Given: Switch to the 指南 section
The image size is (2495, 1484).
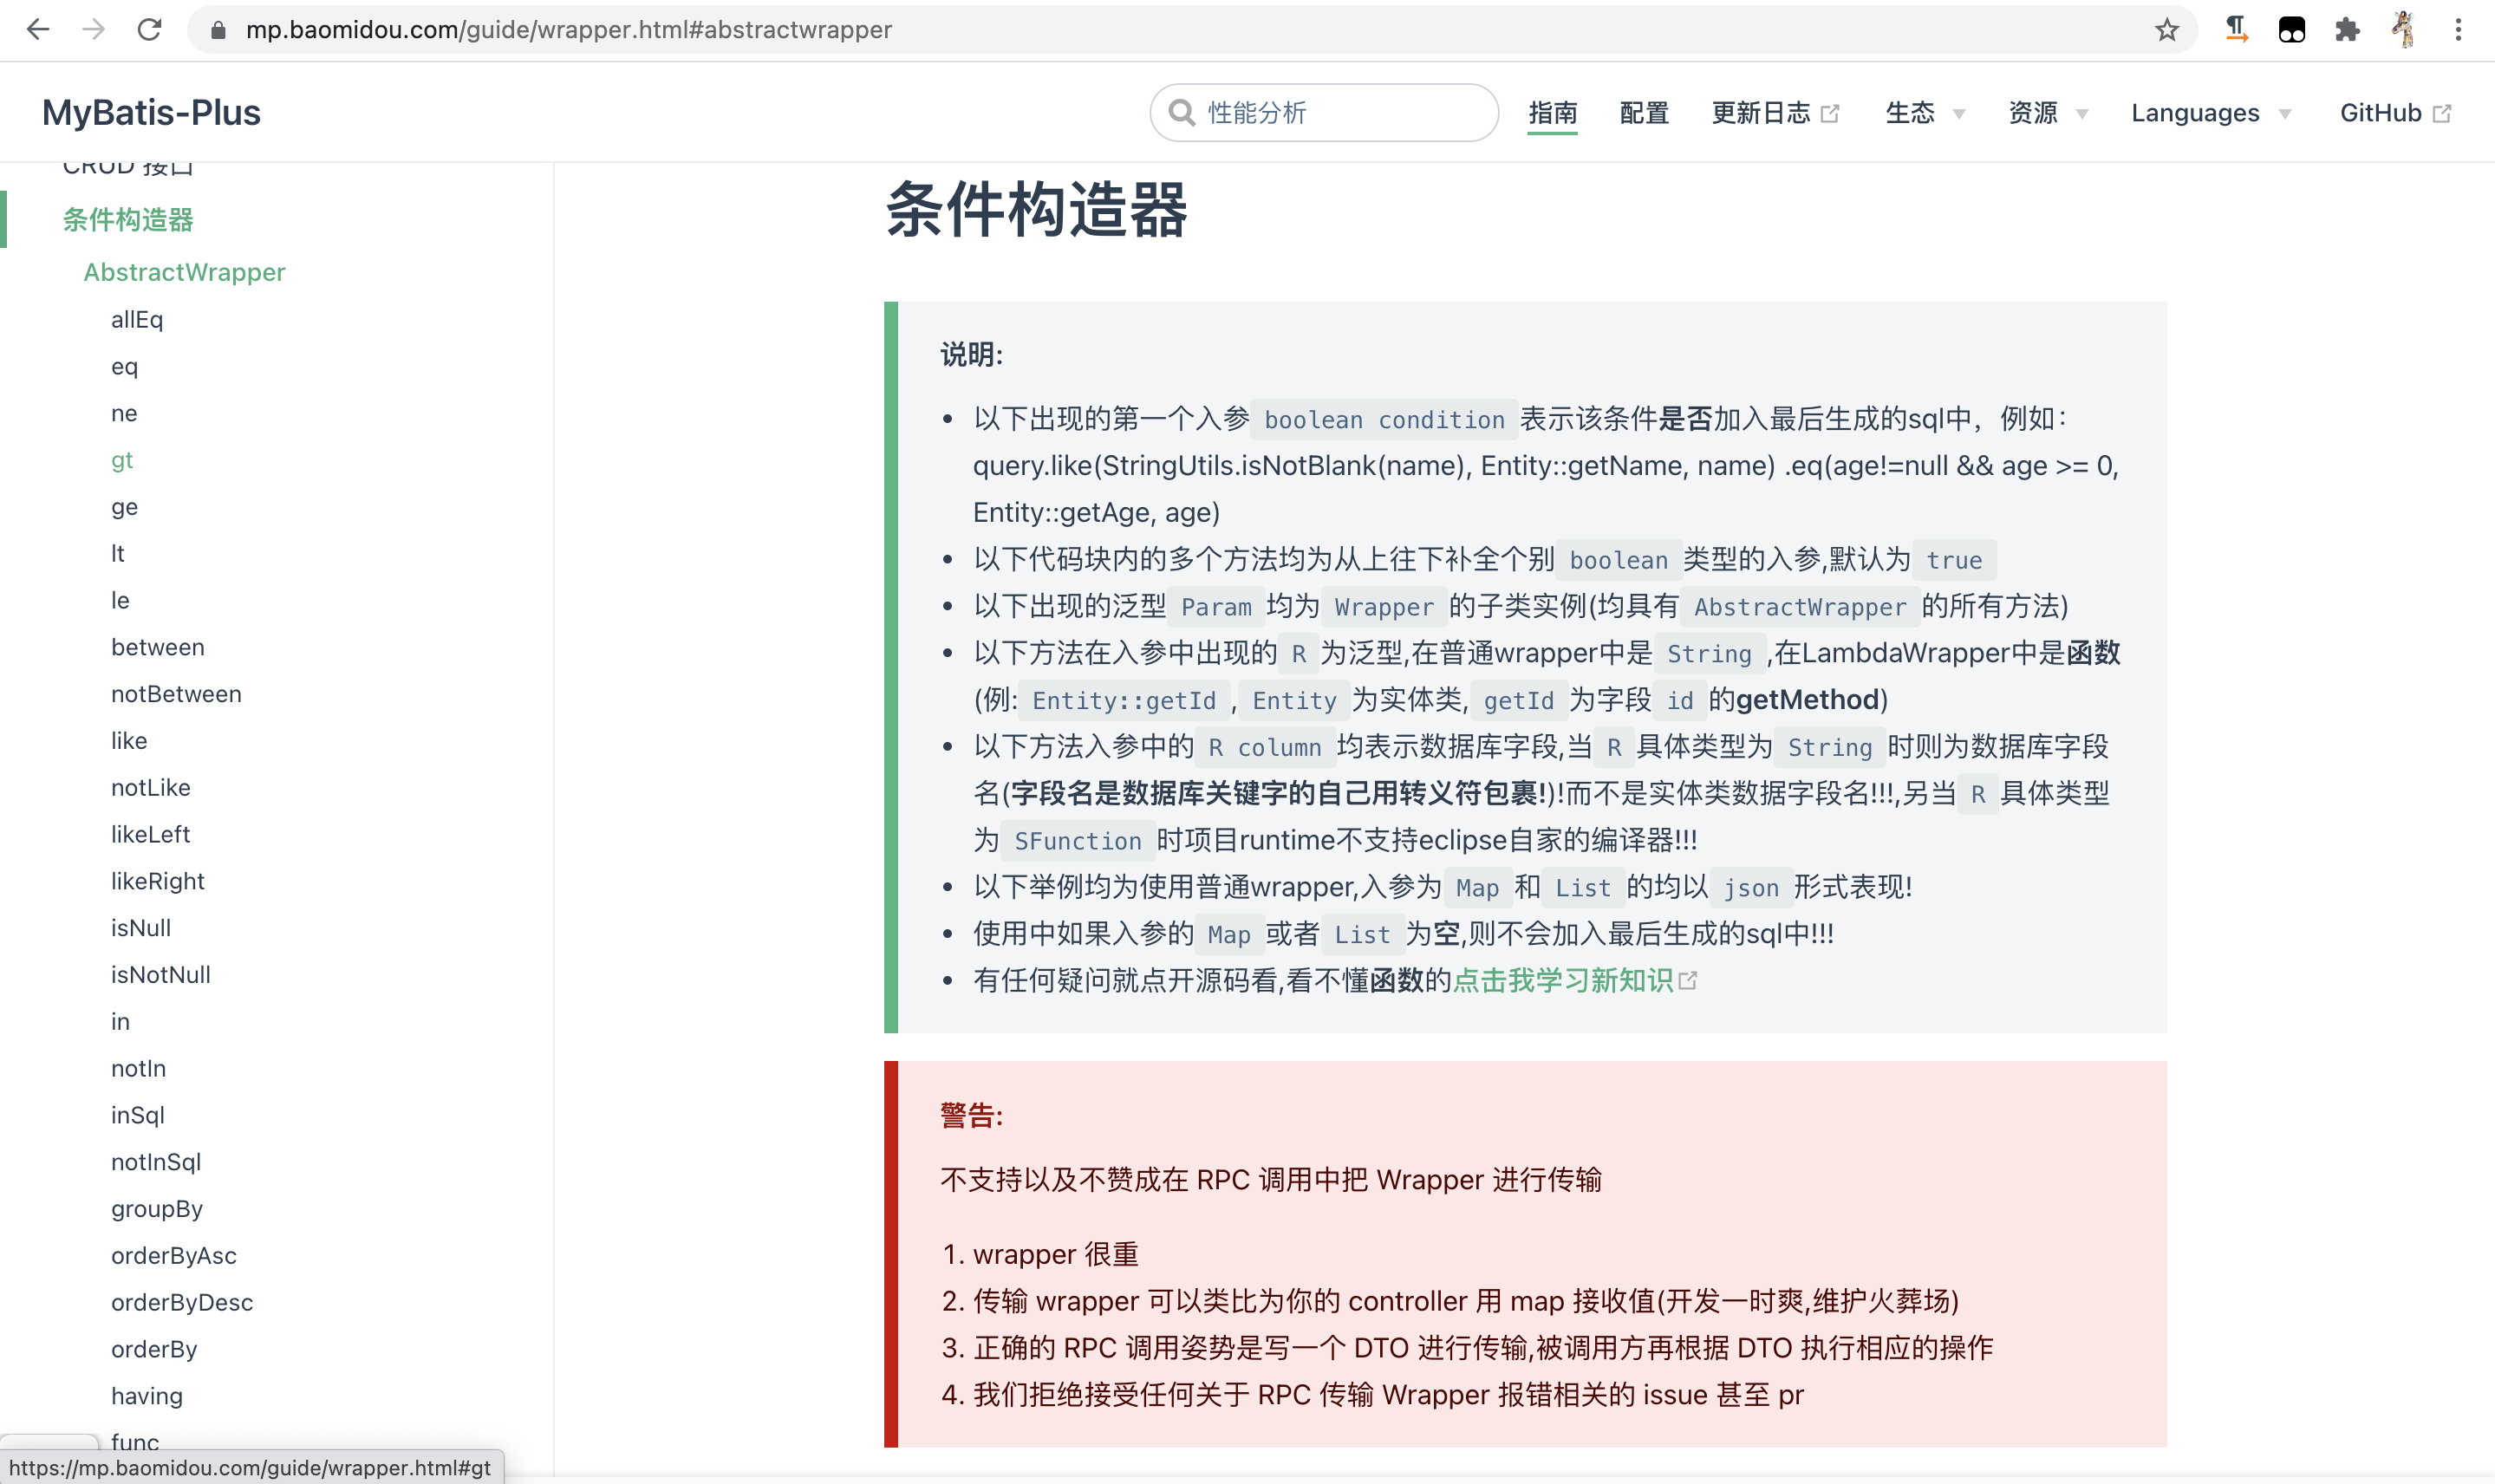Looking at the screenshot, I should [1553, 112].
